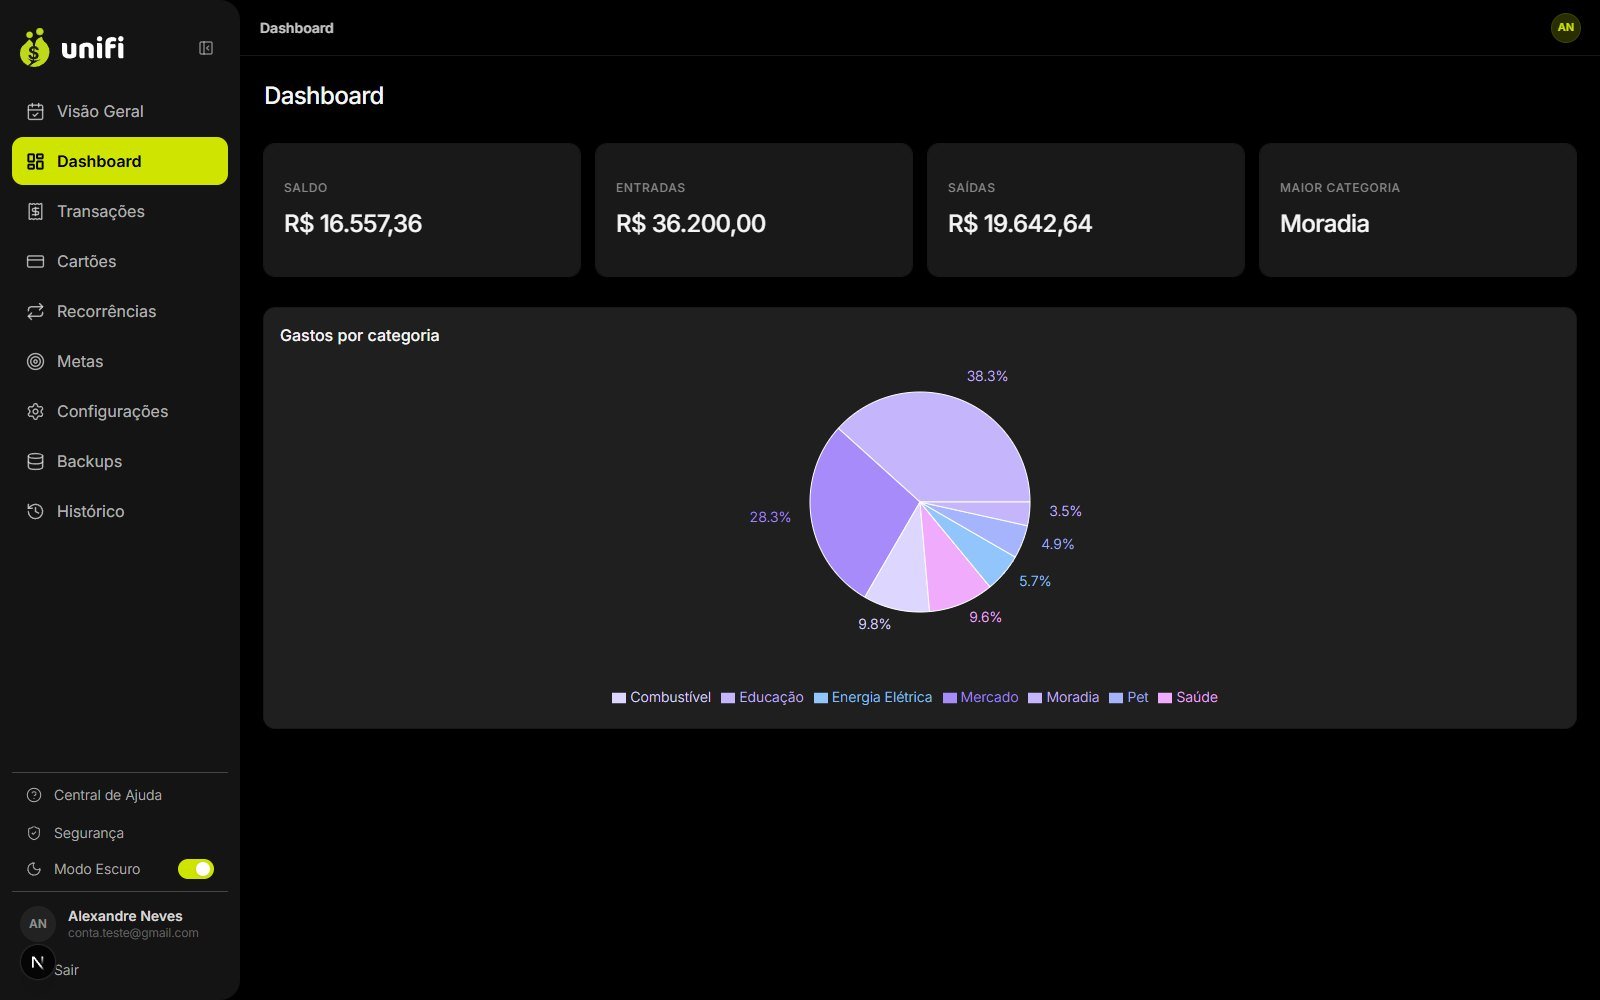Go to the Backups page
The height and width of the screenshot is (1000, 1600).
(x=120, y=461)
